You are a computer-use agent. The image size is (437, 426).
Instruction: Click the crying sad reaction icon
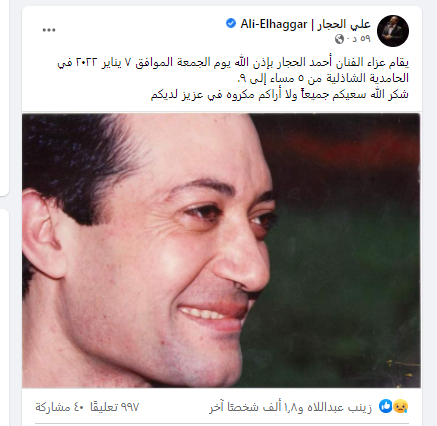401,406
